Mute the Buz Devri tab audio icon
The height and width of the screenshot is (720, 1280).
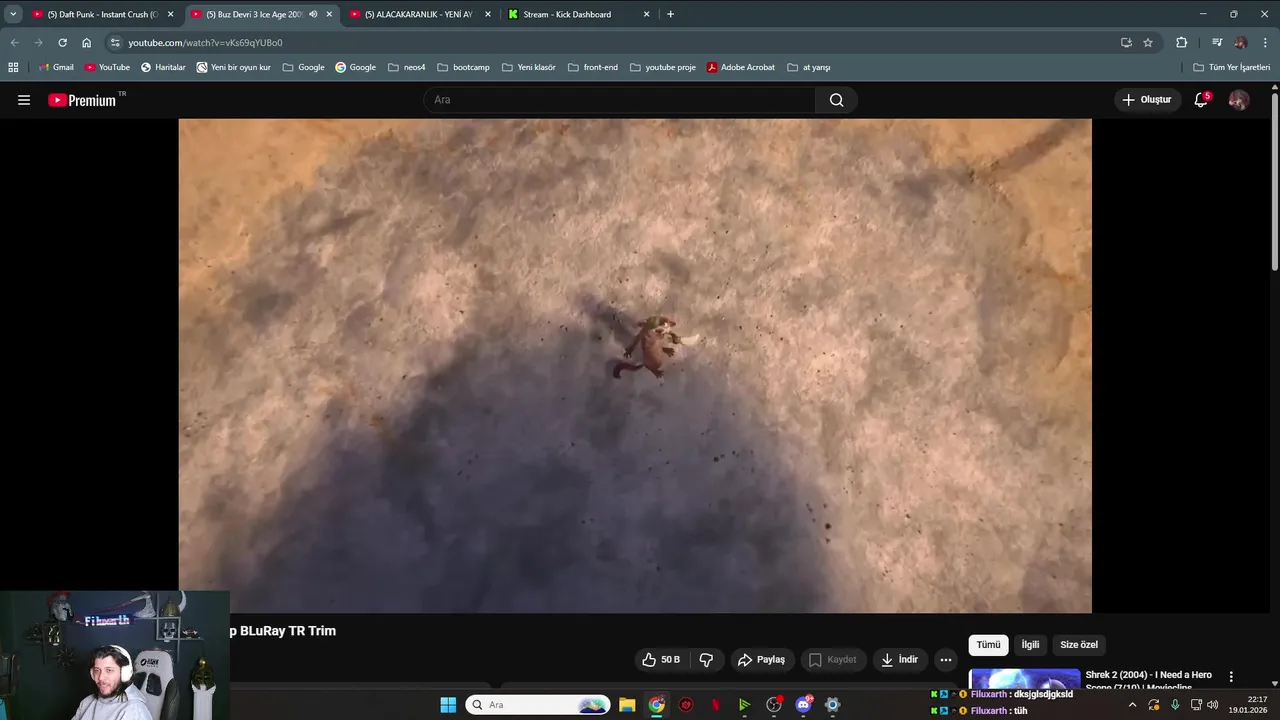click(x=313, y=14)
